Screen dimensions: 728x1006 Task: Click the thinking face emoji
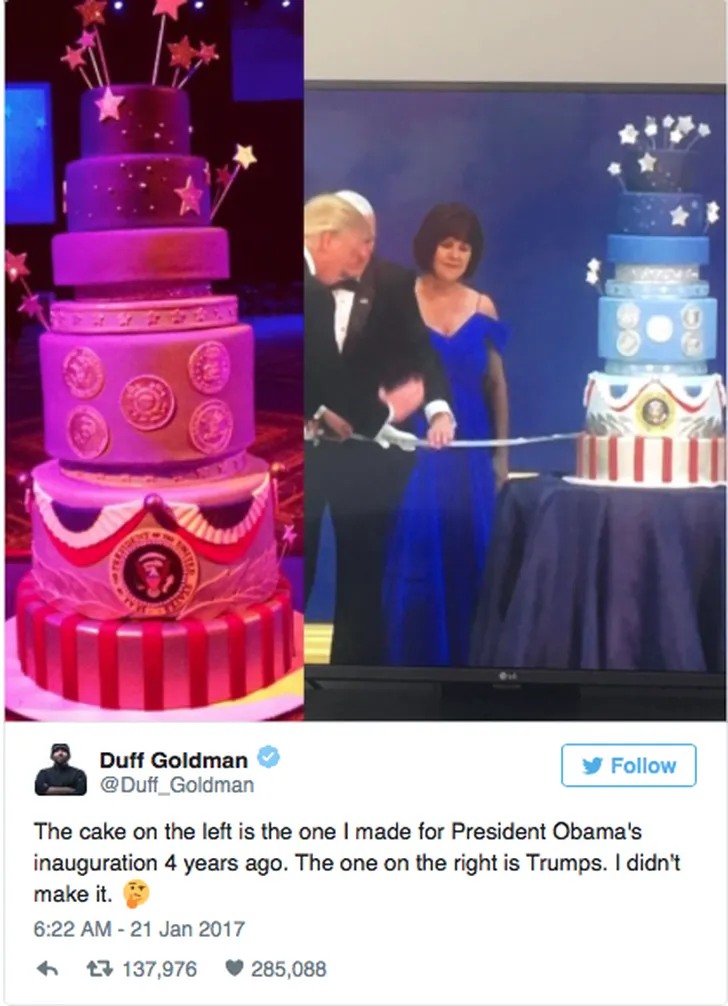pyautogui.click(x=135, y=894)
